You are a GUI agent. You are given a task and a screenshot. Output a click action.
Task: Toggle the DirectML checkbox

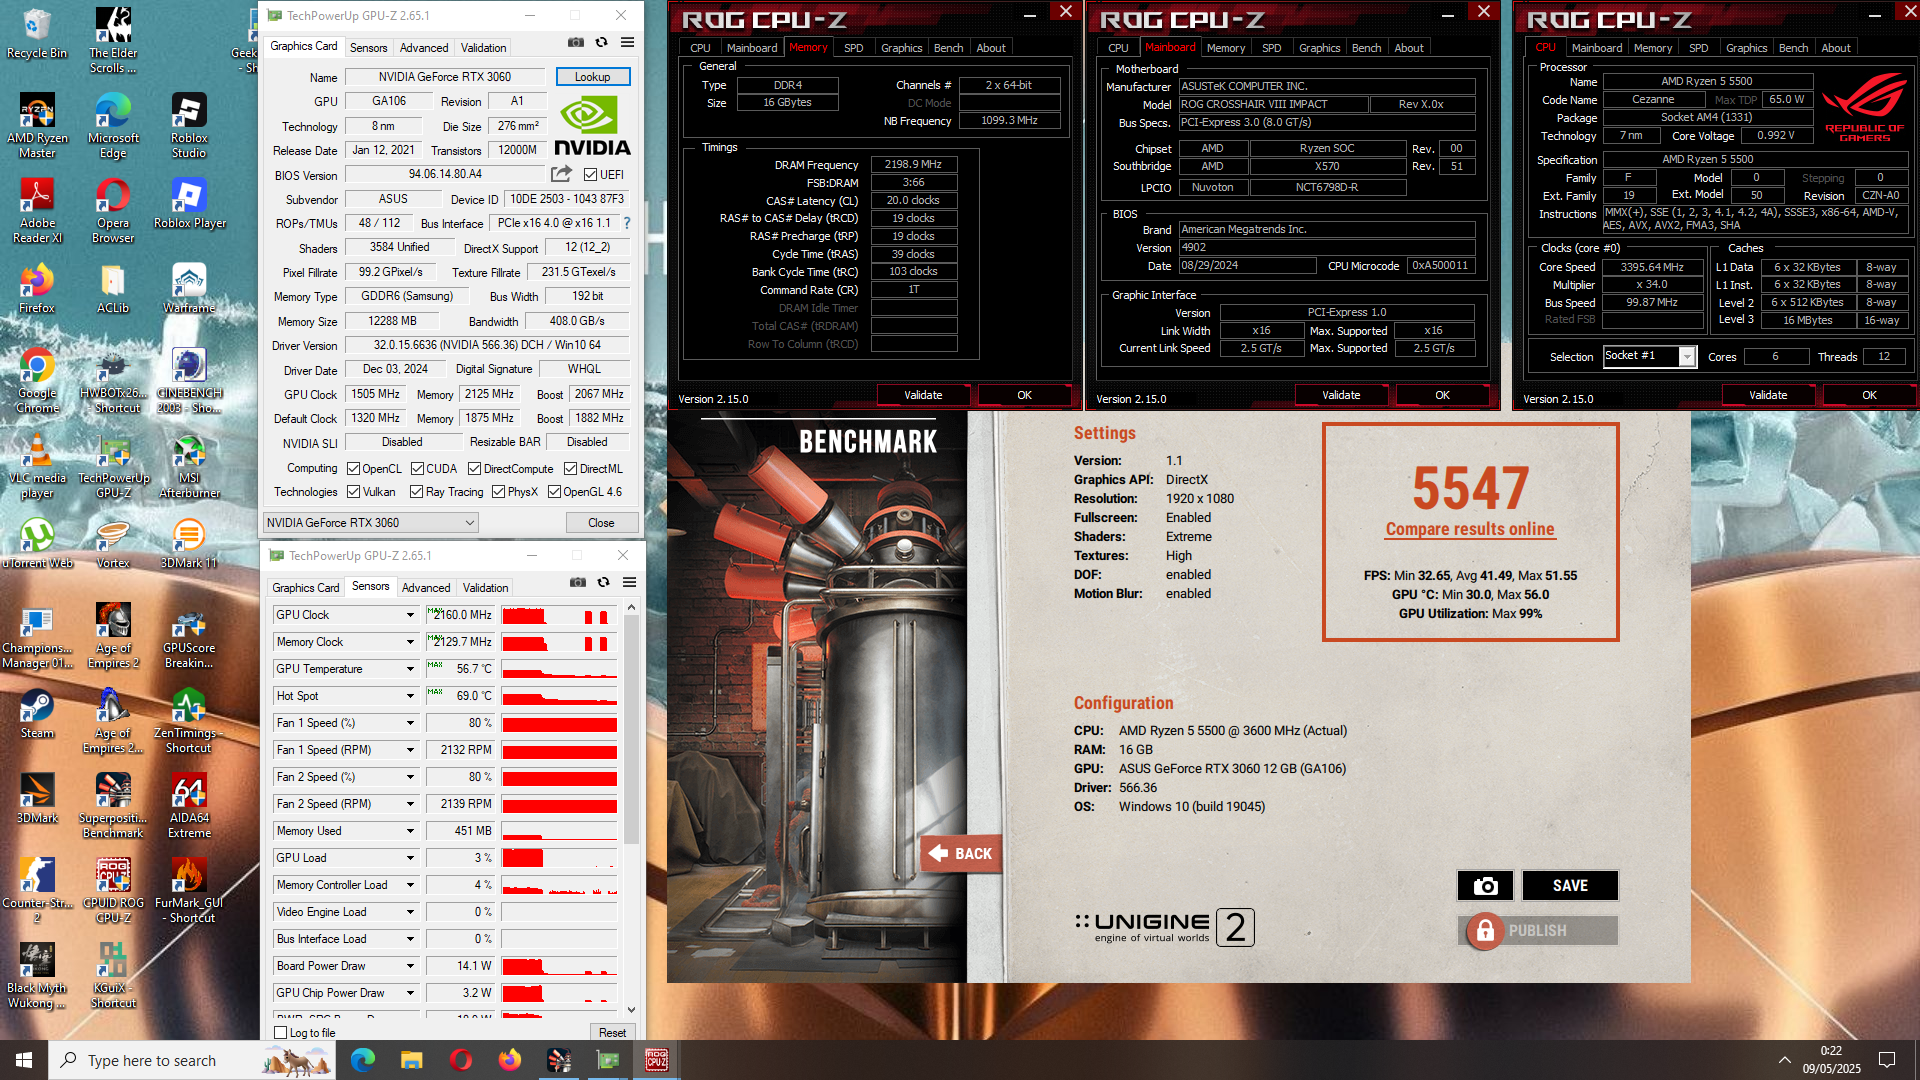click(x=570, y=469)
